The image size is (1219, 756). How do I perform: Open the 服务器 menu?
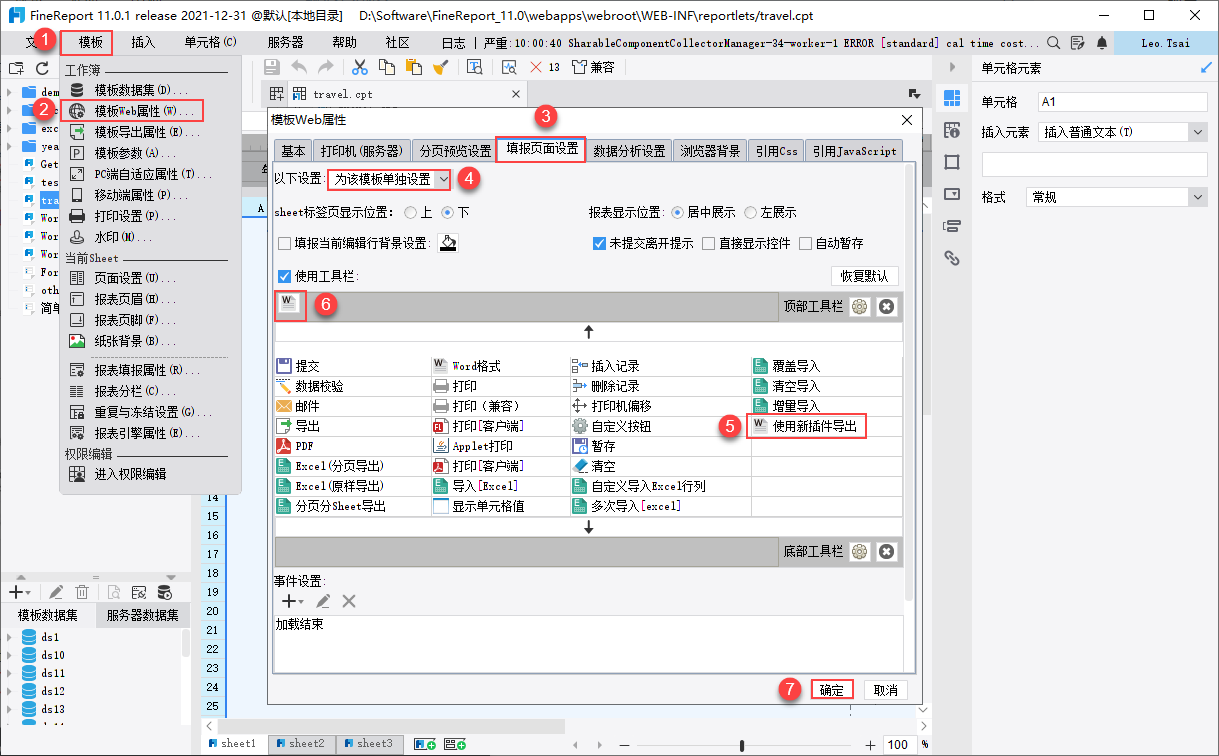point(286,43)
